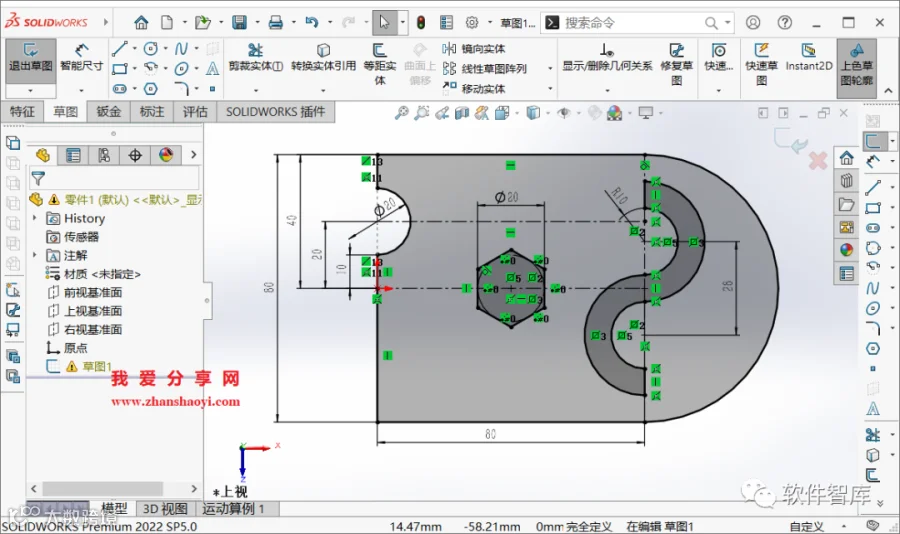Select the Circle sketch tool in ribbon

150,49
